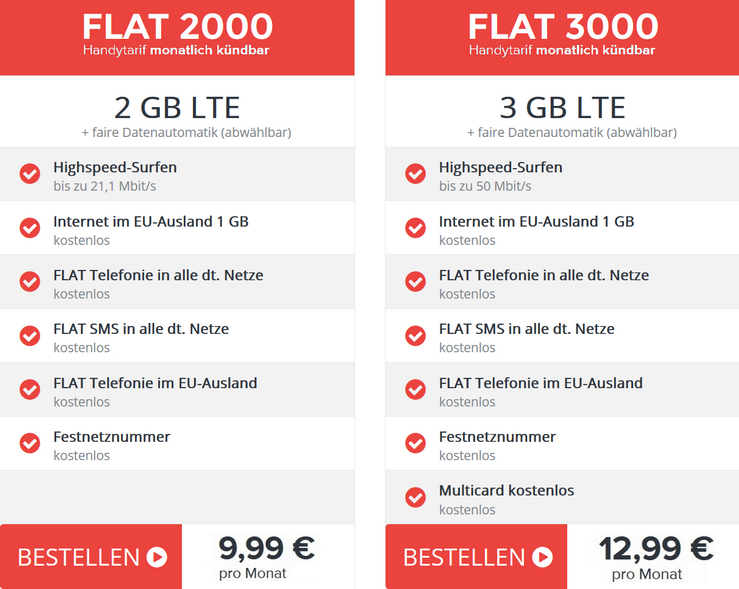
Task: Click the 2 GB LTE data volume heading
Action: point(177,107)
